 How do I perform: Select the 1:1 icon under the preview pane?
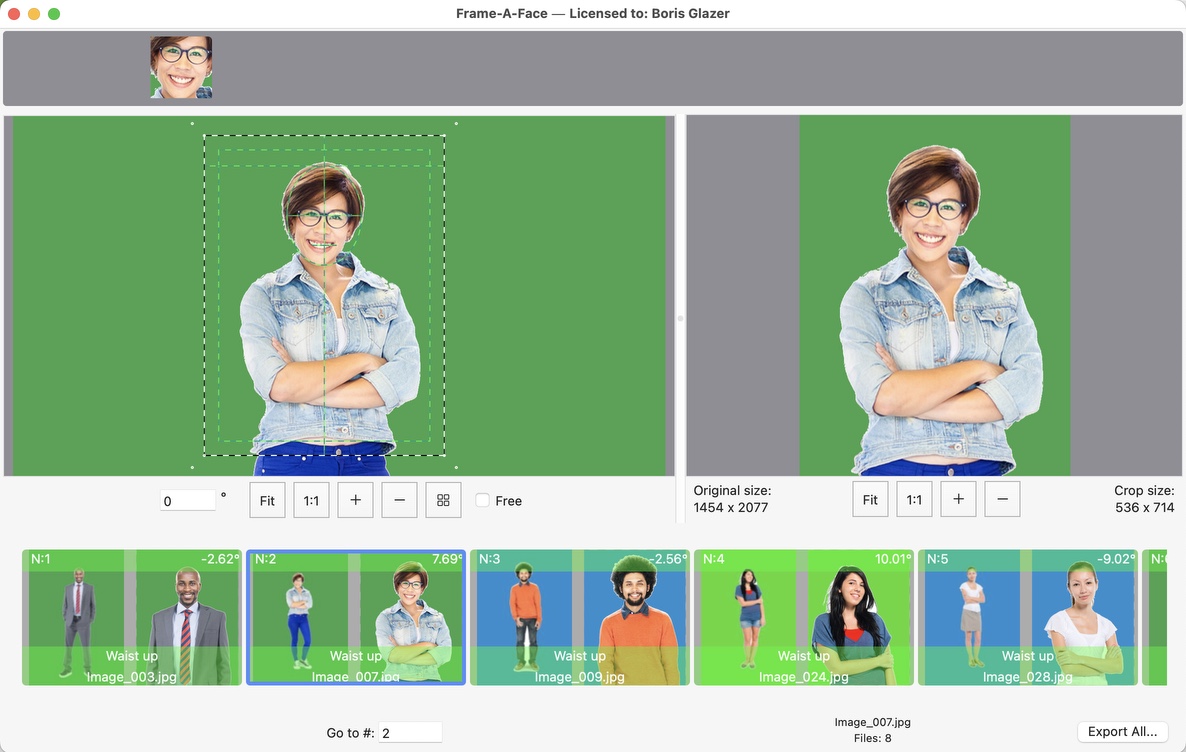914,499
